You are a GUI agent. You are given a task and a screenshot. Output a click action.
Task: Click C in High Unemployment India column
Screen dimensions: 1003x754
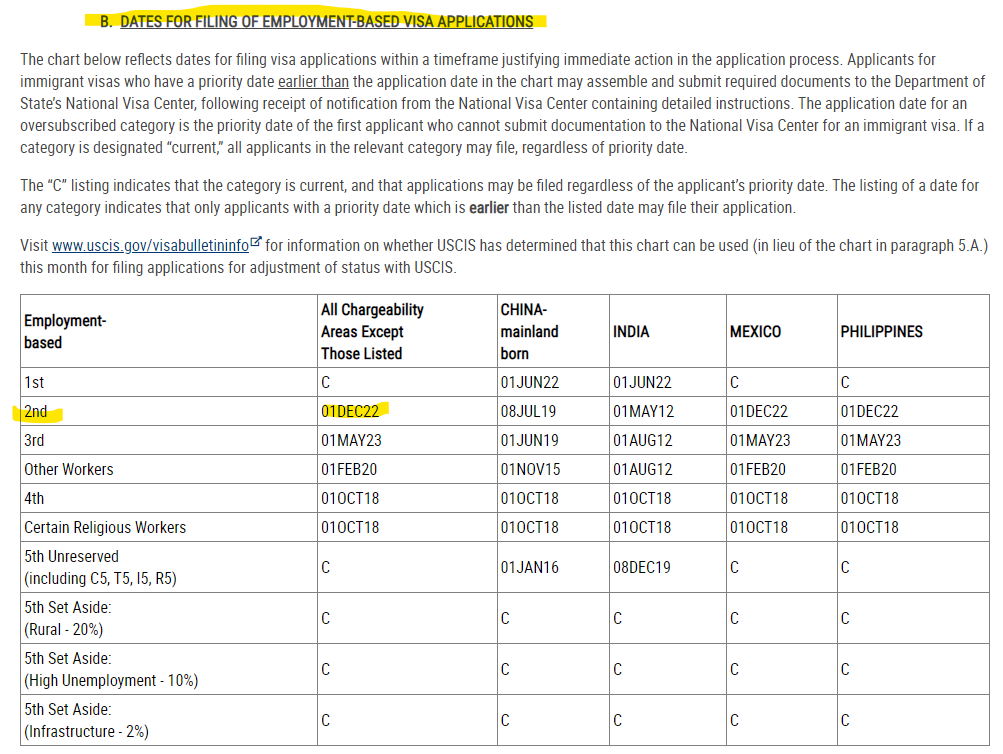(617, 670)
